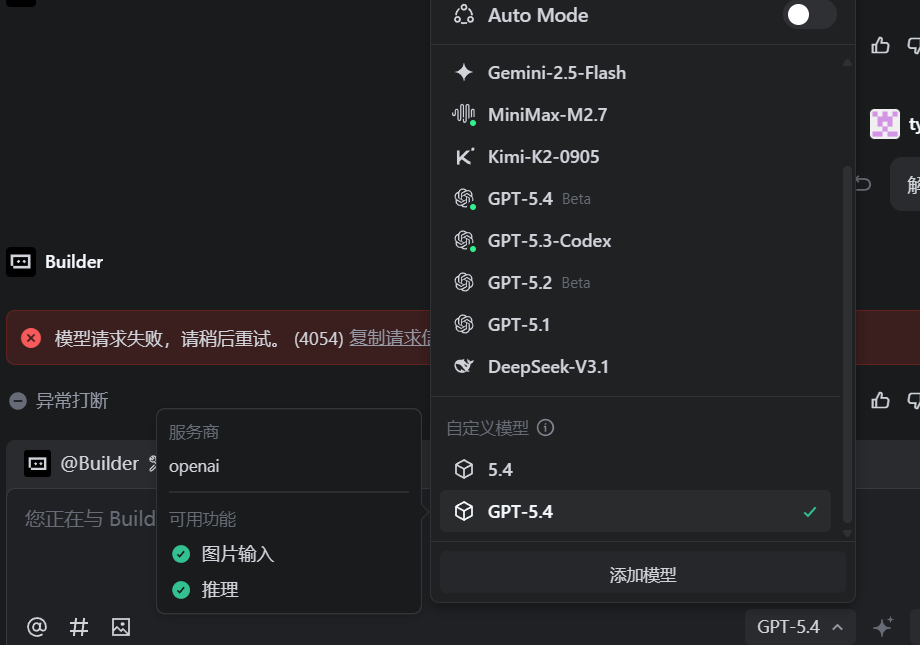
Task: Click the red error icon in failure banner
Action: click(31, 338)
